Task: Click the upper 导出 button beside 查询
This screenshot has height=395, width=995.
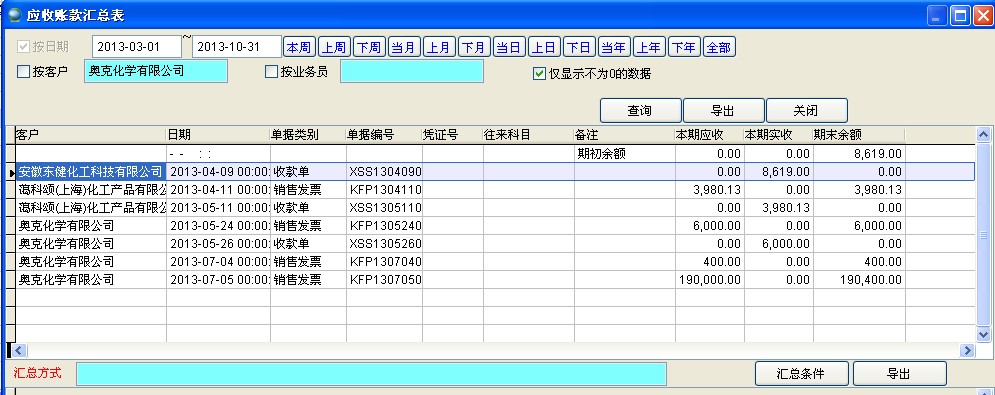Action: point(723,110)
